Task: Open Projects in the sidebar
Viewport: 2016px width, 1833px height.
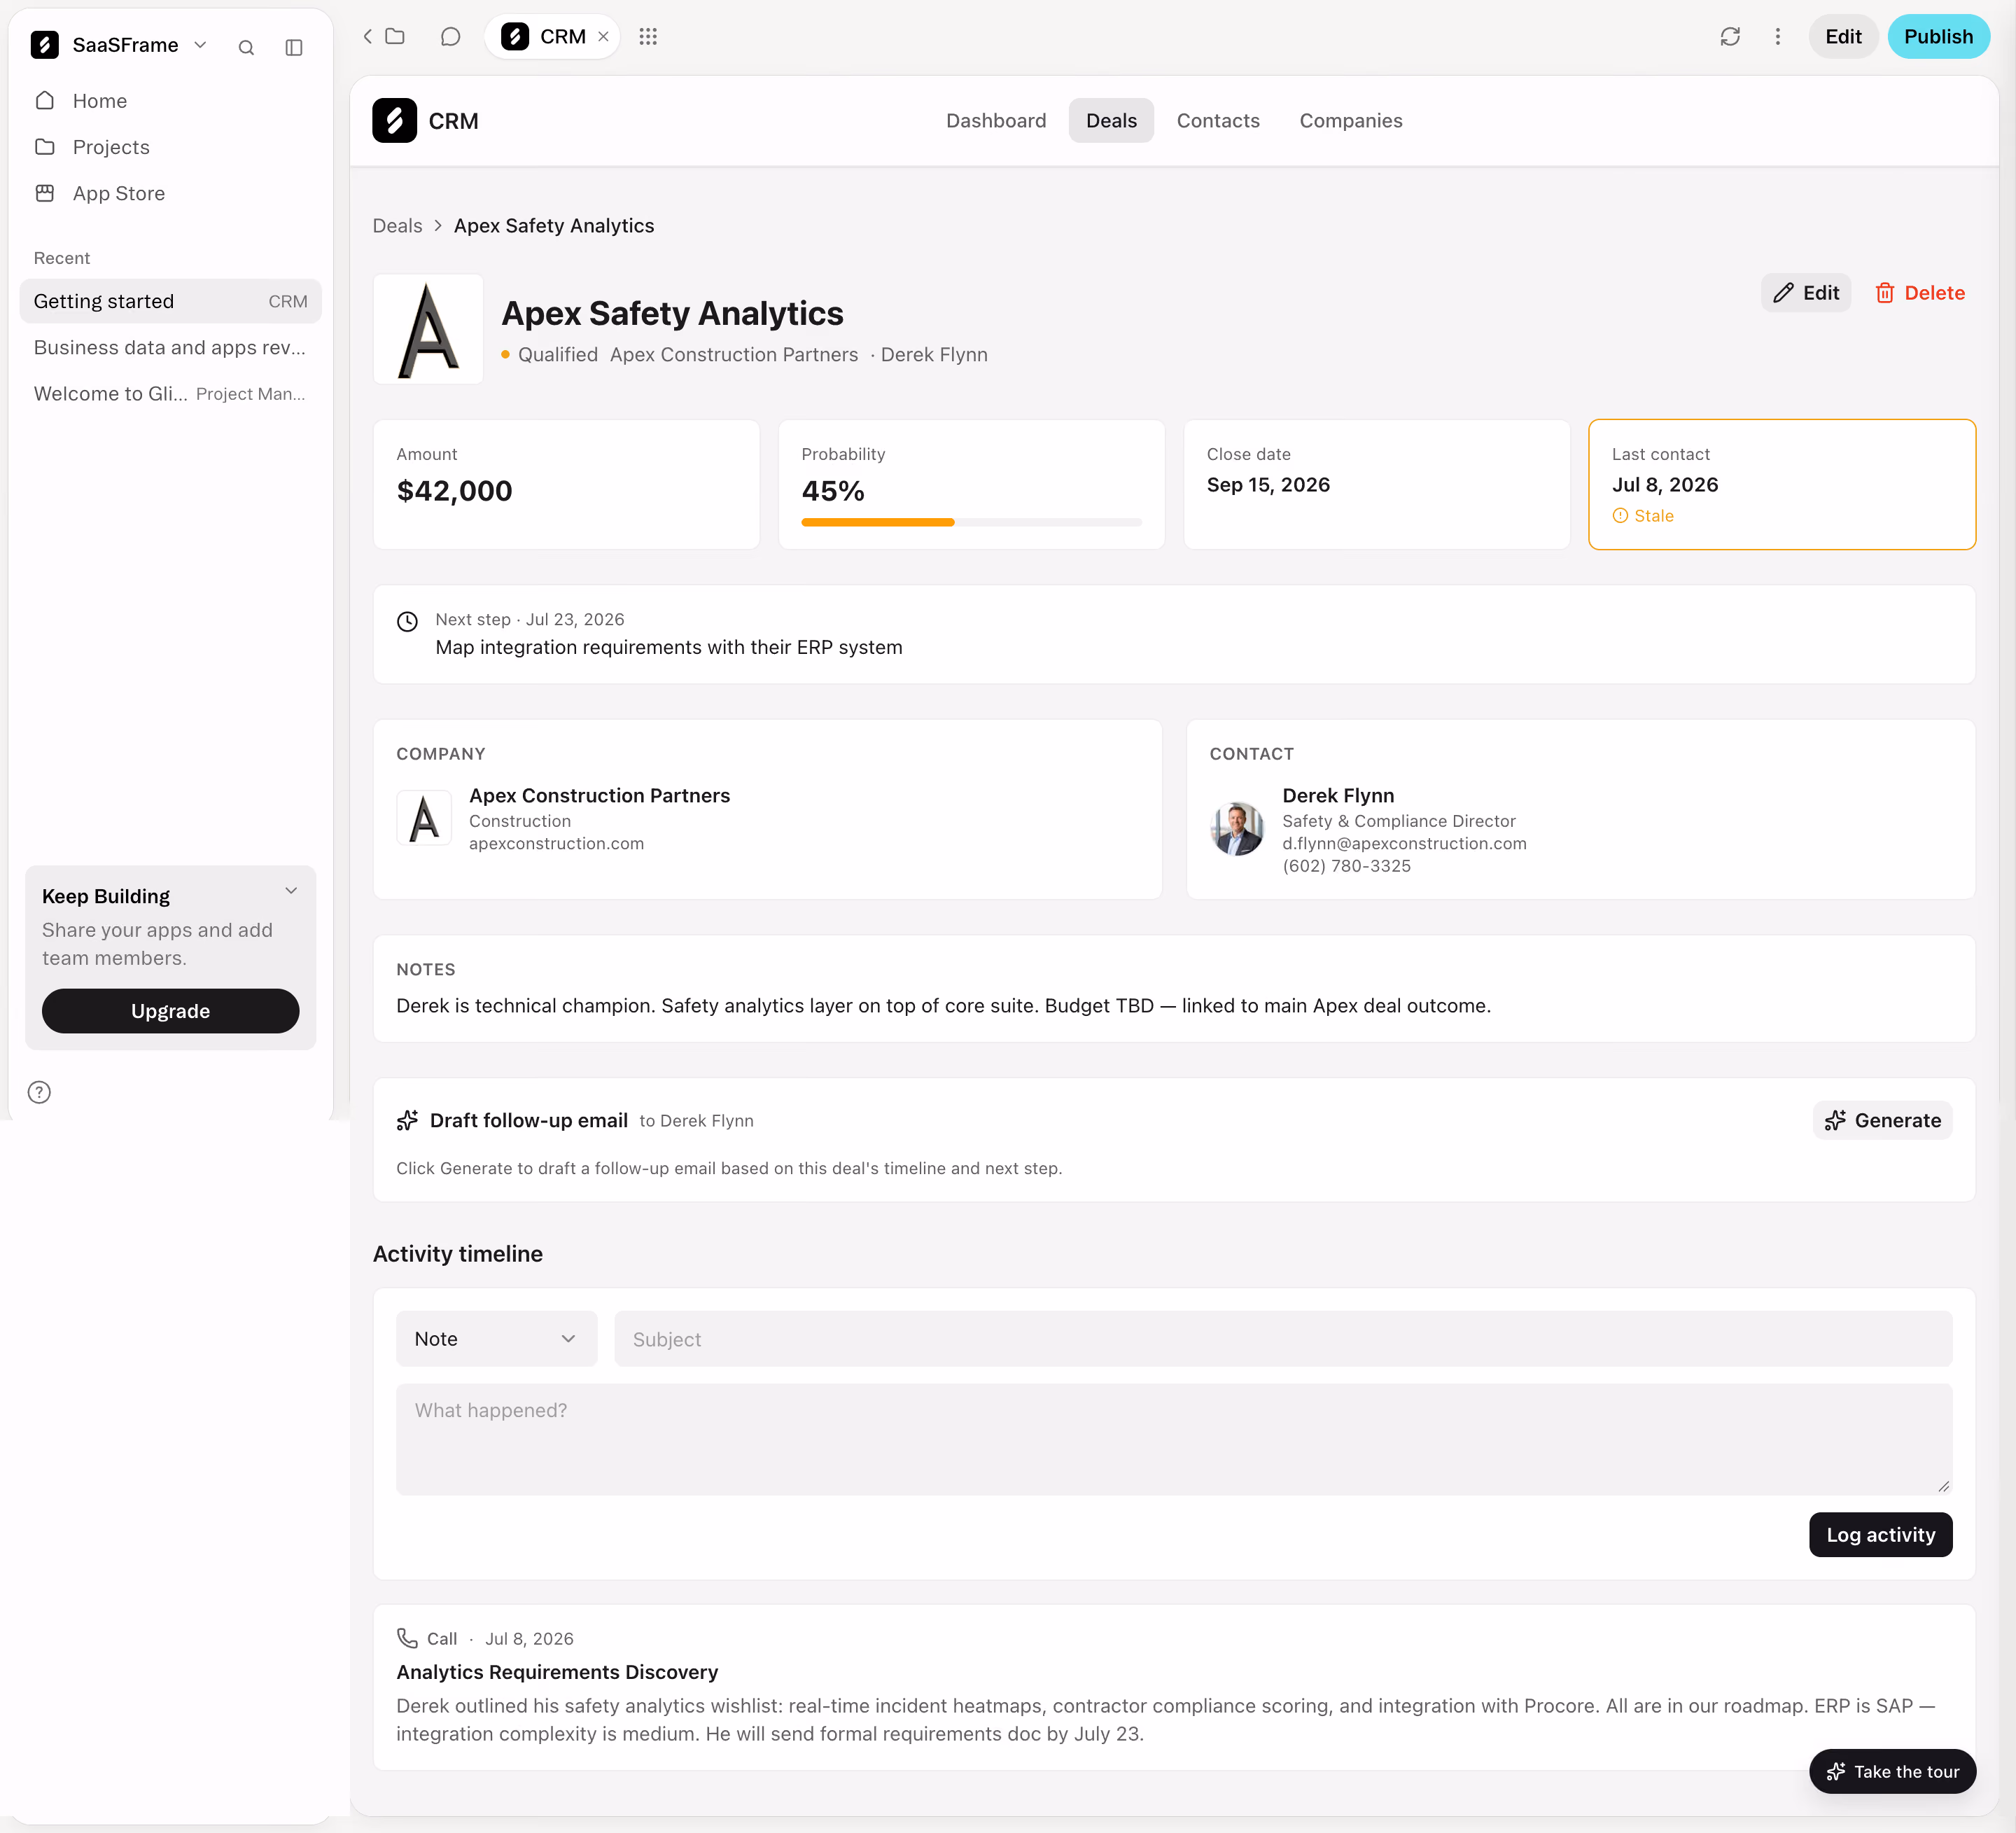Action: 170,147
